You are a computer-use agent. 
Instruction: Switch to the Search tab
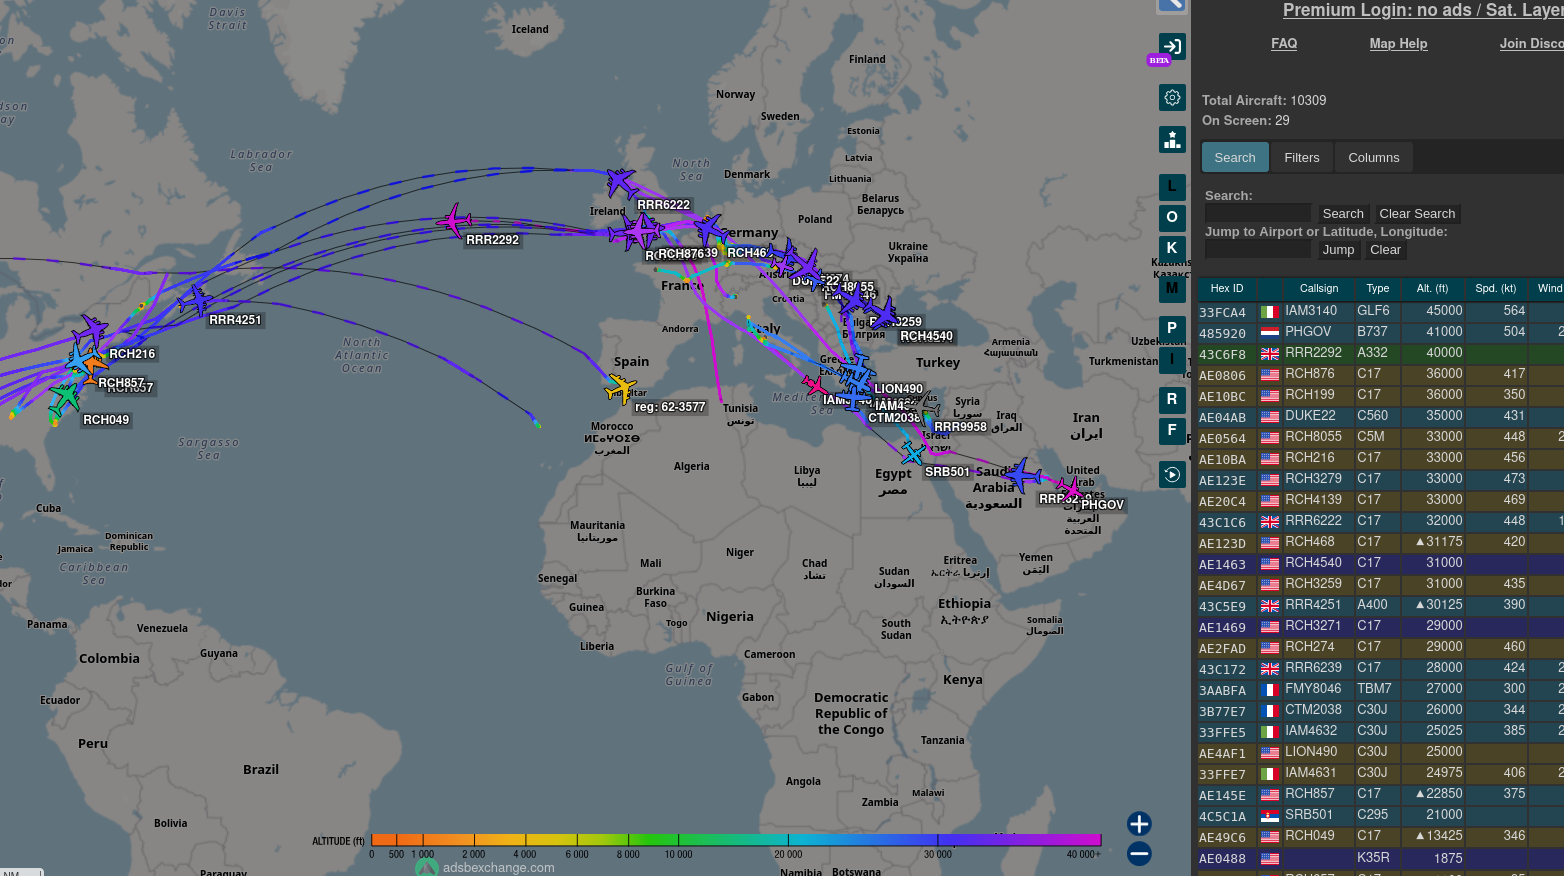pos(1235,158)
